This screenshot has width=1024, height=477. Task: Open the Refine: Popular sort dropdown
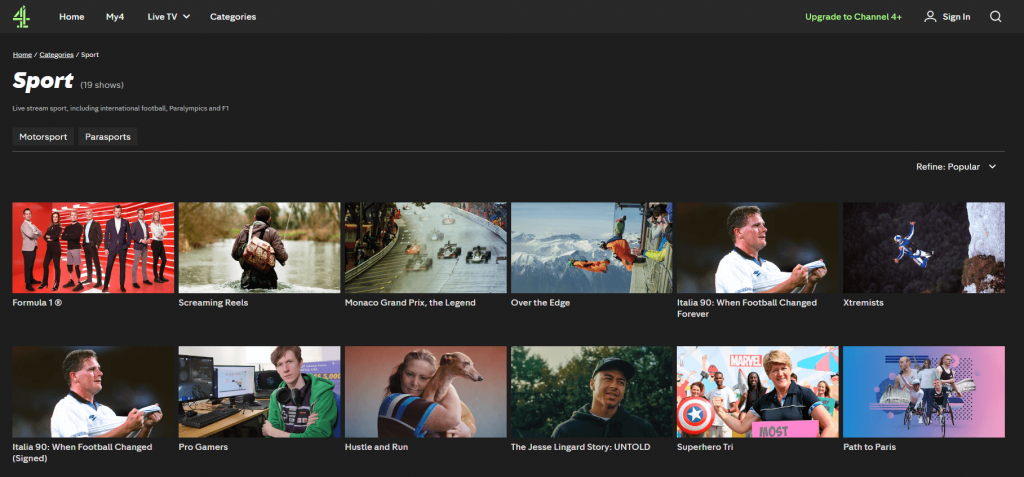tap(956, 167)
